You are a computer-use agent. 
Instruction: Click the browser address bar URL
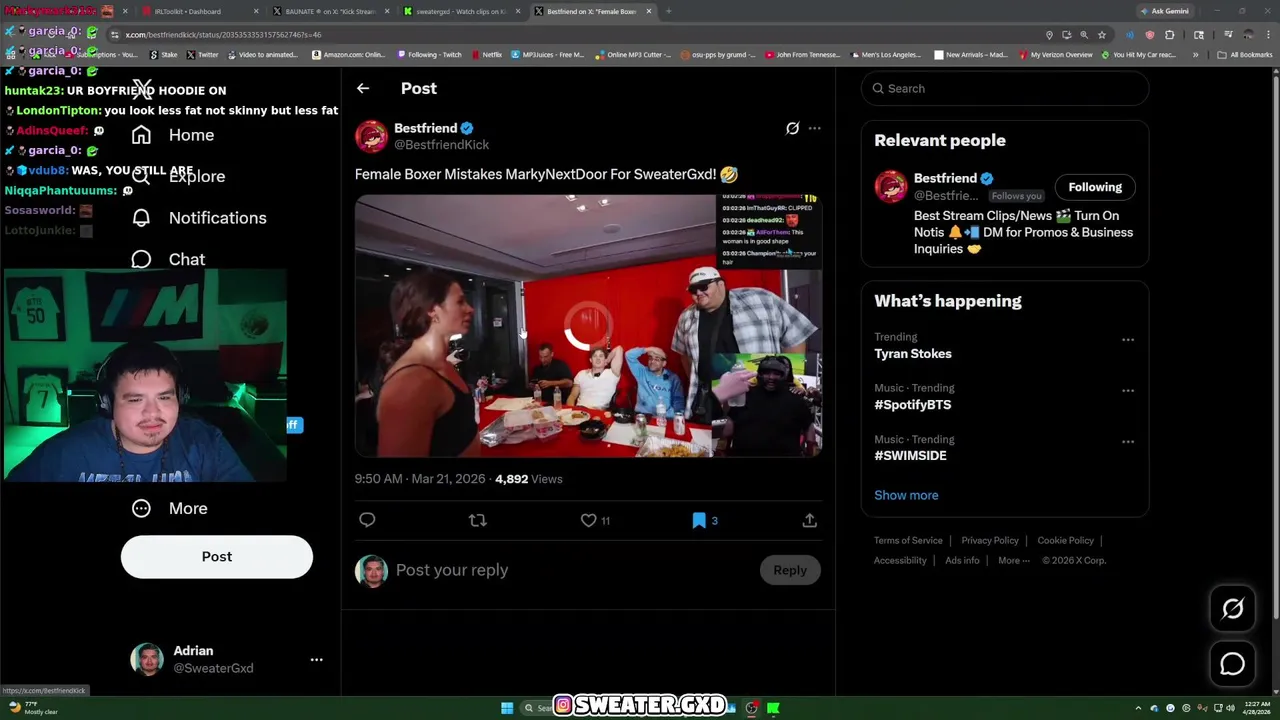click(222, 35)
